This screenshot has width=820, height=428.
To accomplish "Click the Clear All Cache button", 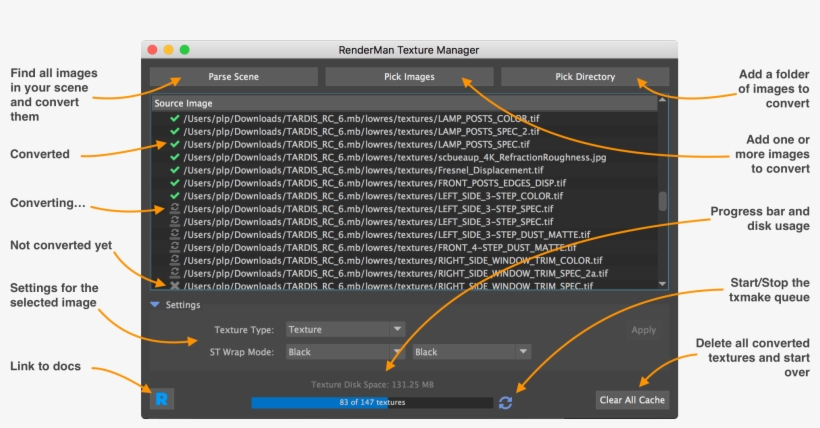I will 632,400.
